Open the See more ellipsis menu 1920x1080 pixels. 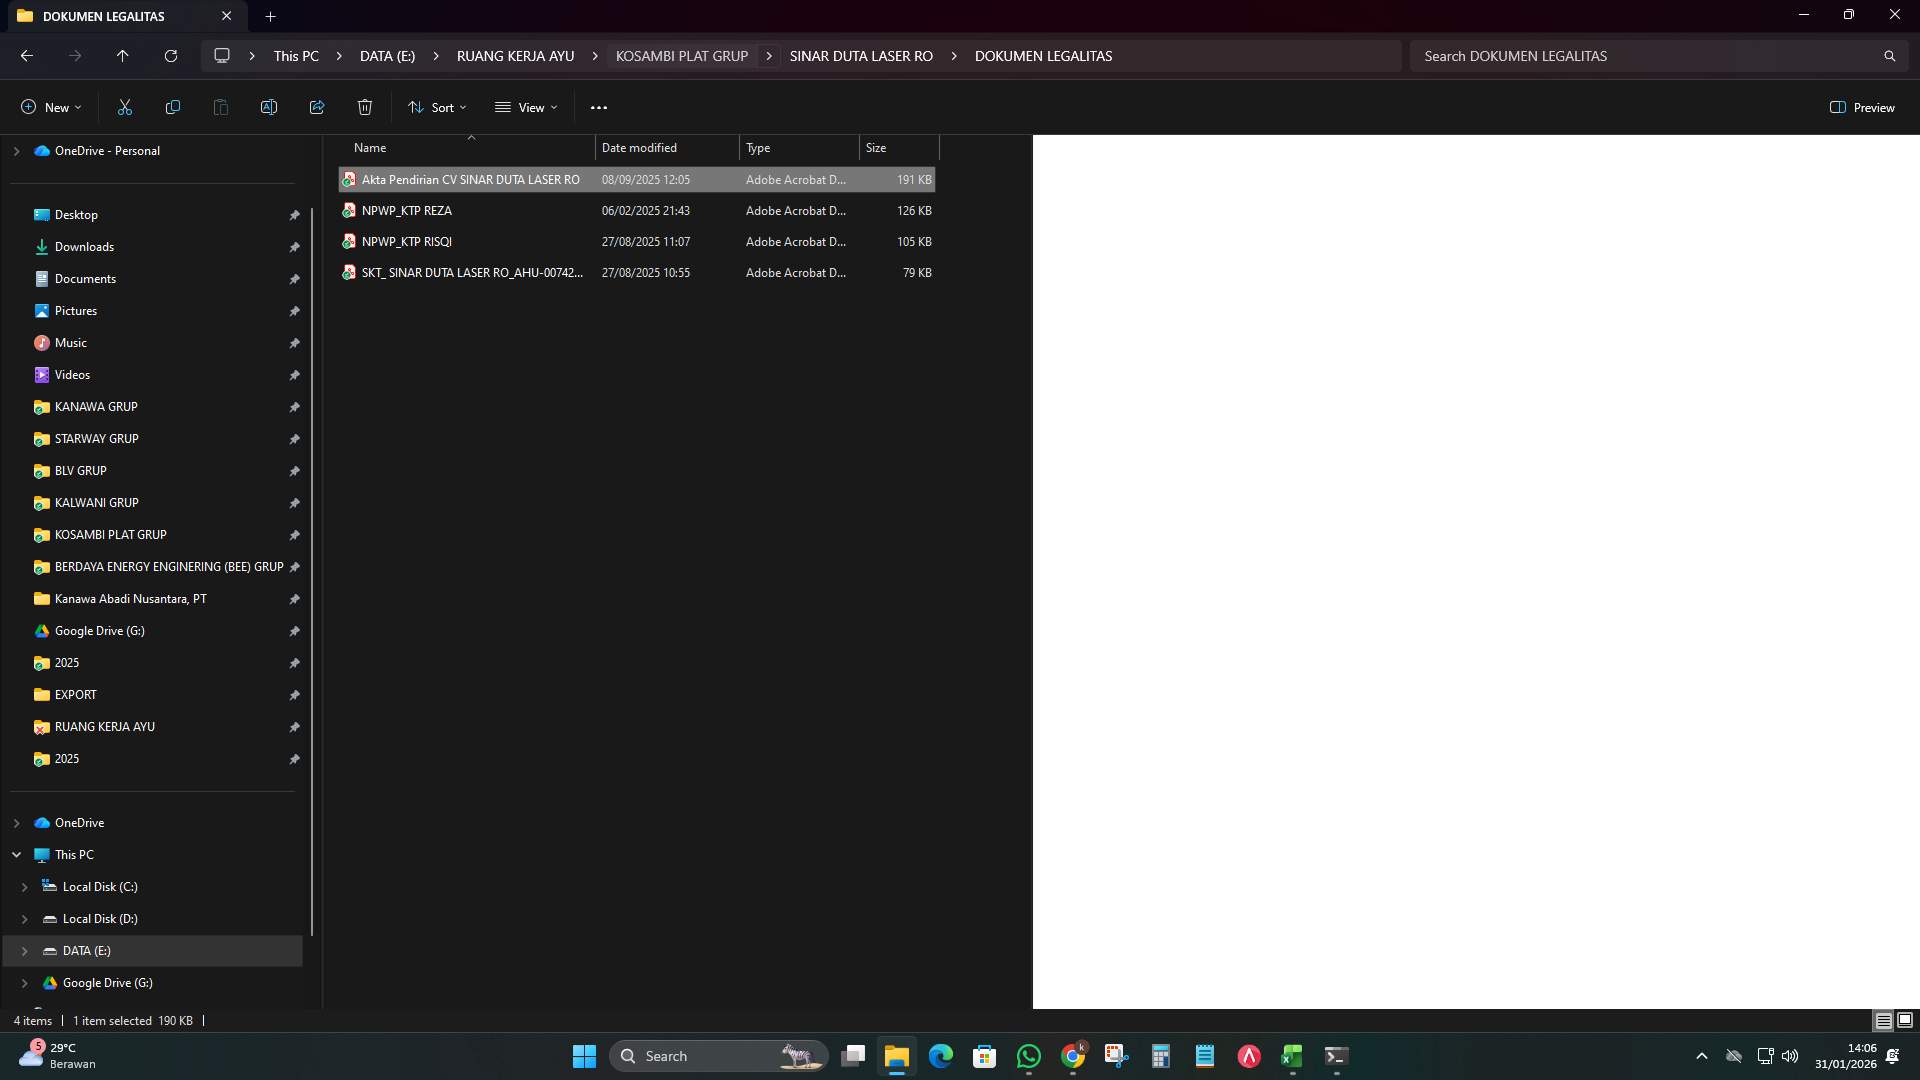(x=598, y=107)
